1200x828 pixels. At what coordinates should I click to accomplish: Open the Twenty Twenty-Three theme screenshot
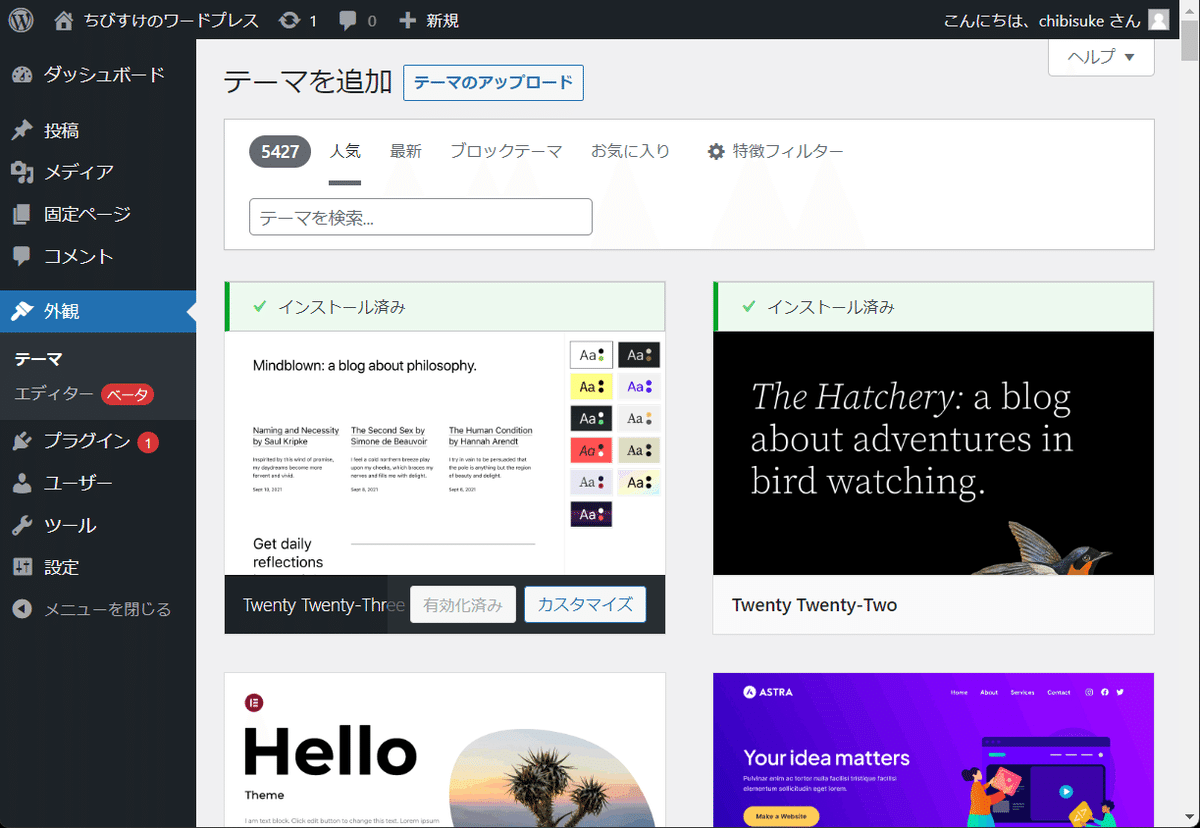[x=445, y=453]
